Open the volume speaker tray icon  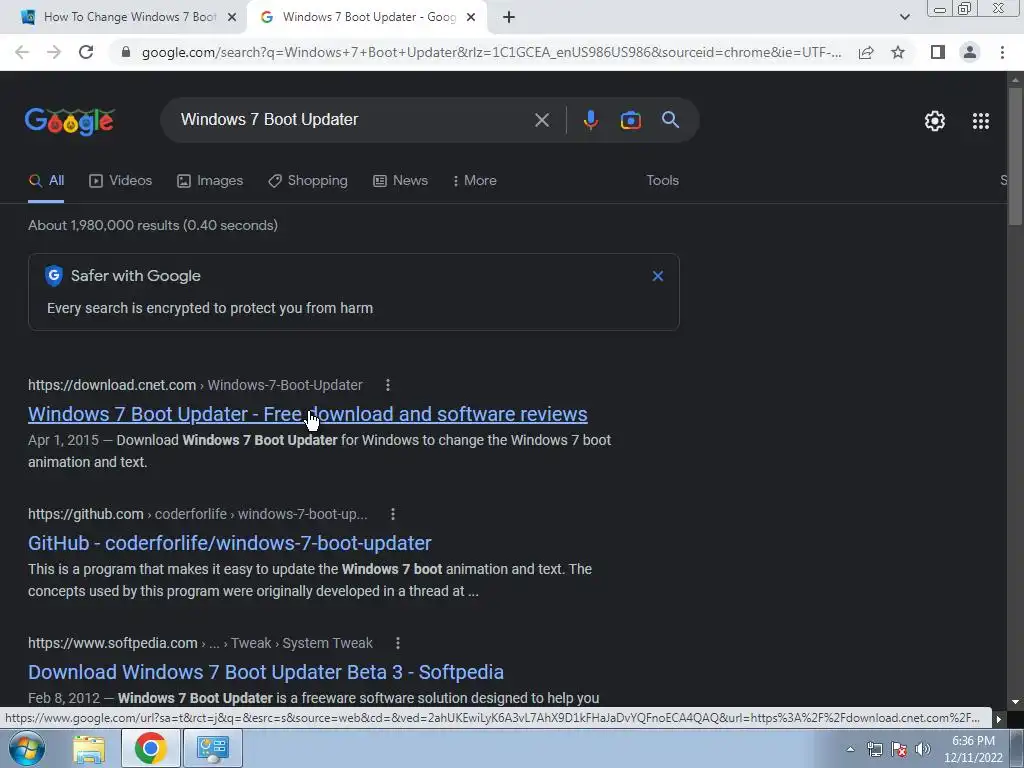click(923, 749)
